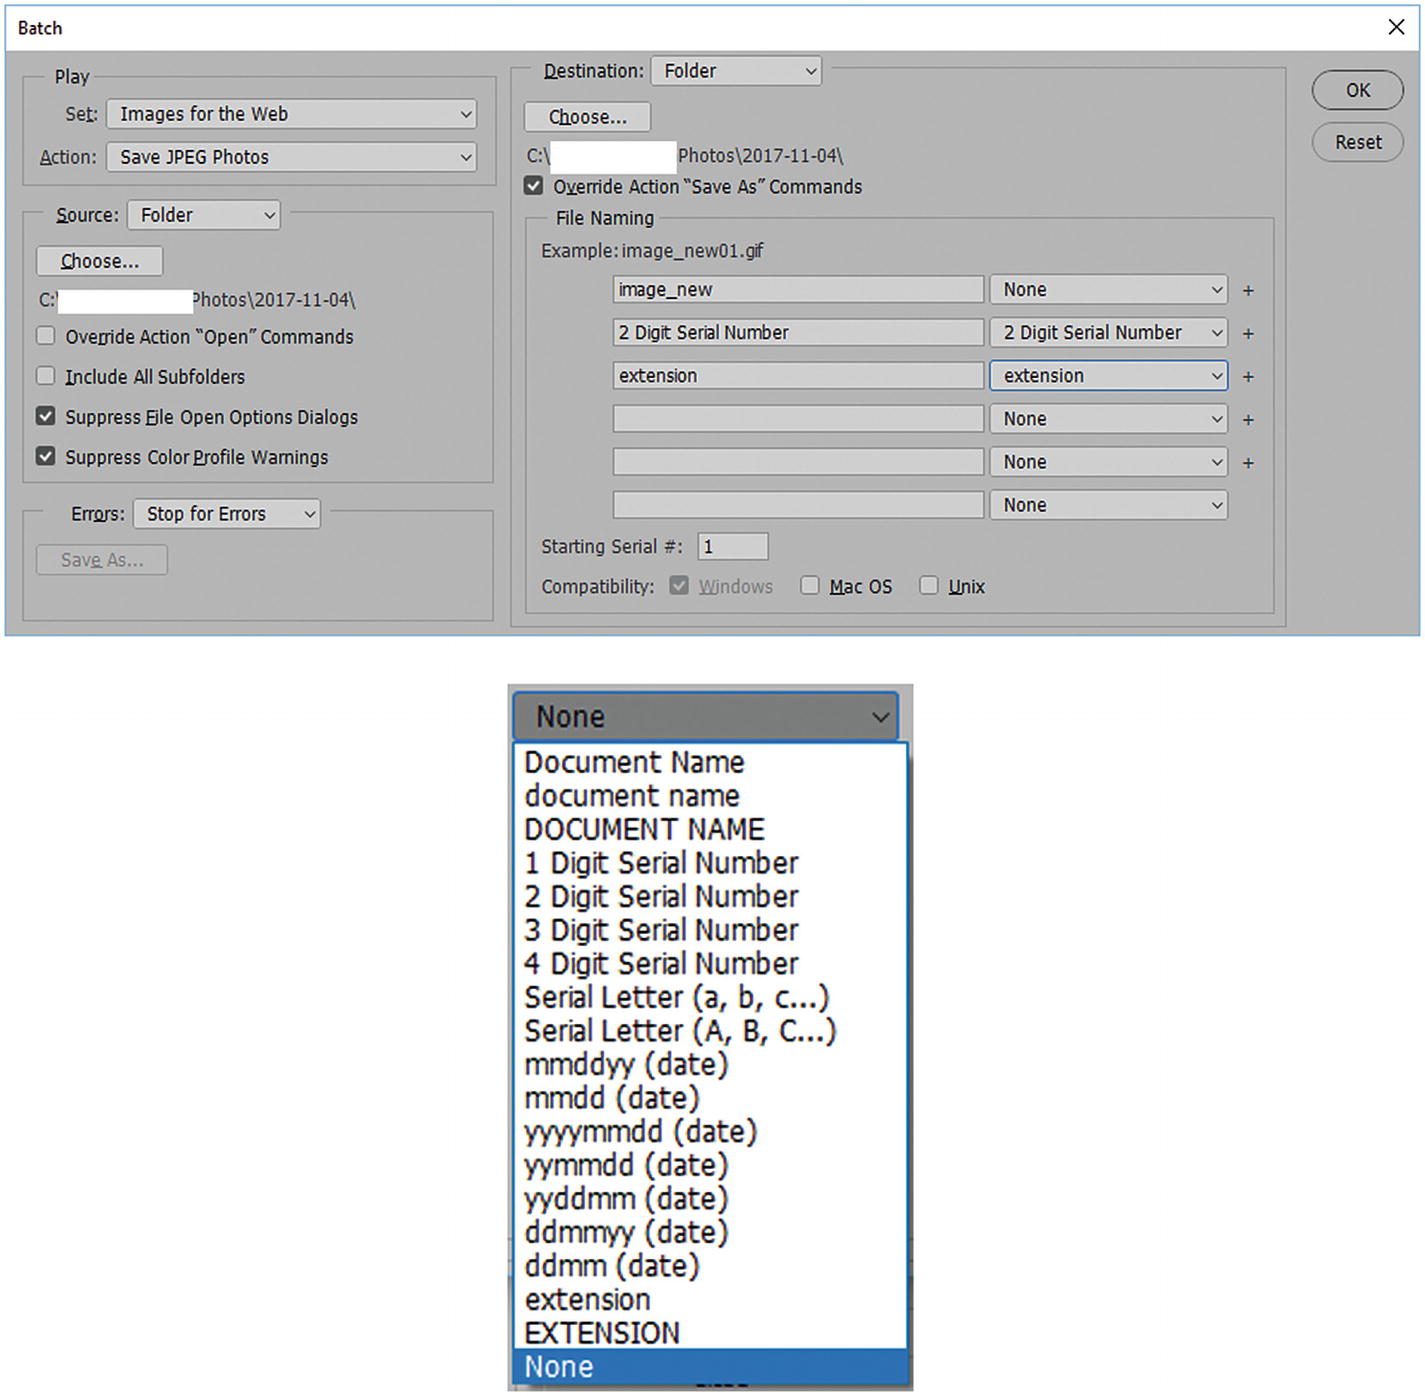Choose "yymmdd (date)" from the list

710,1166
